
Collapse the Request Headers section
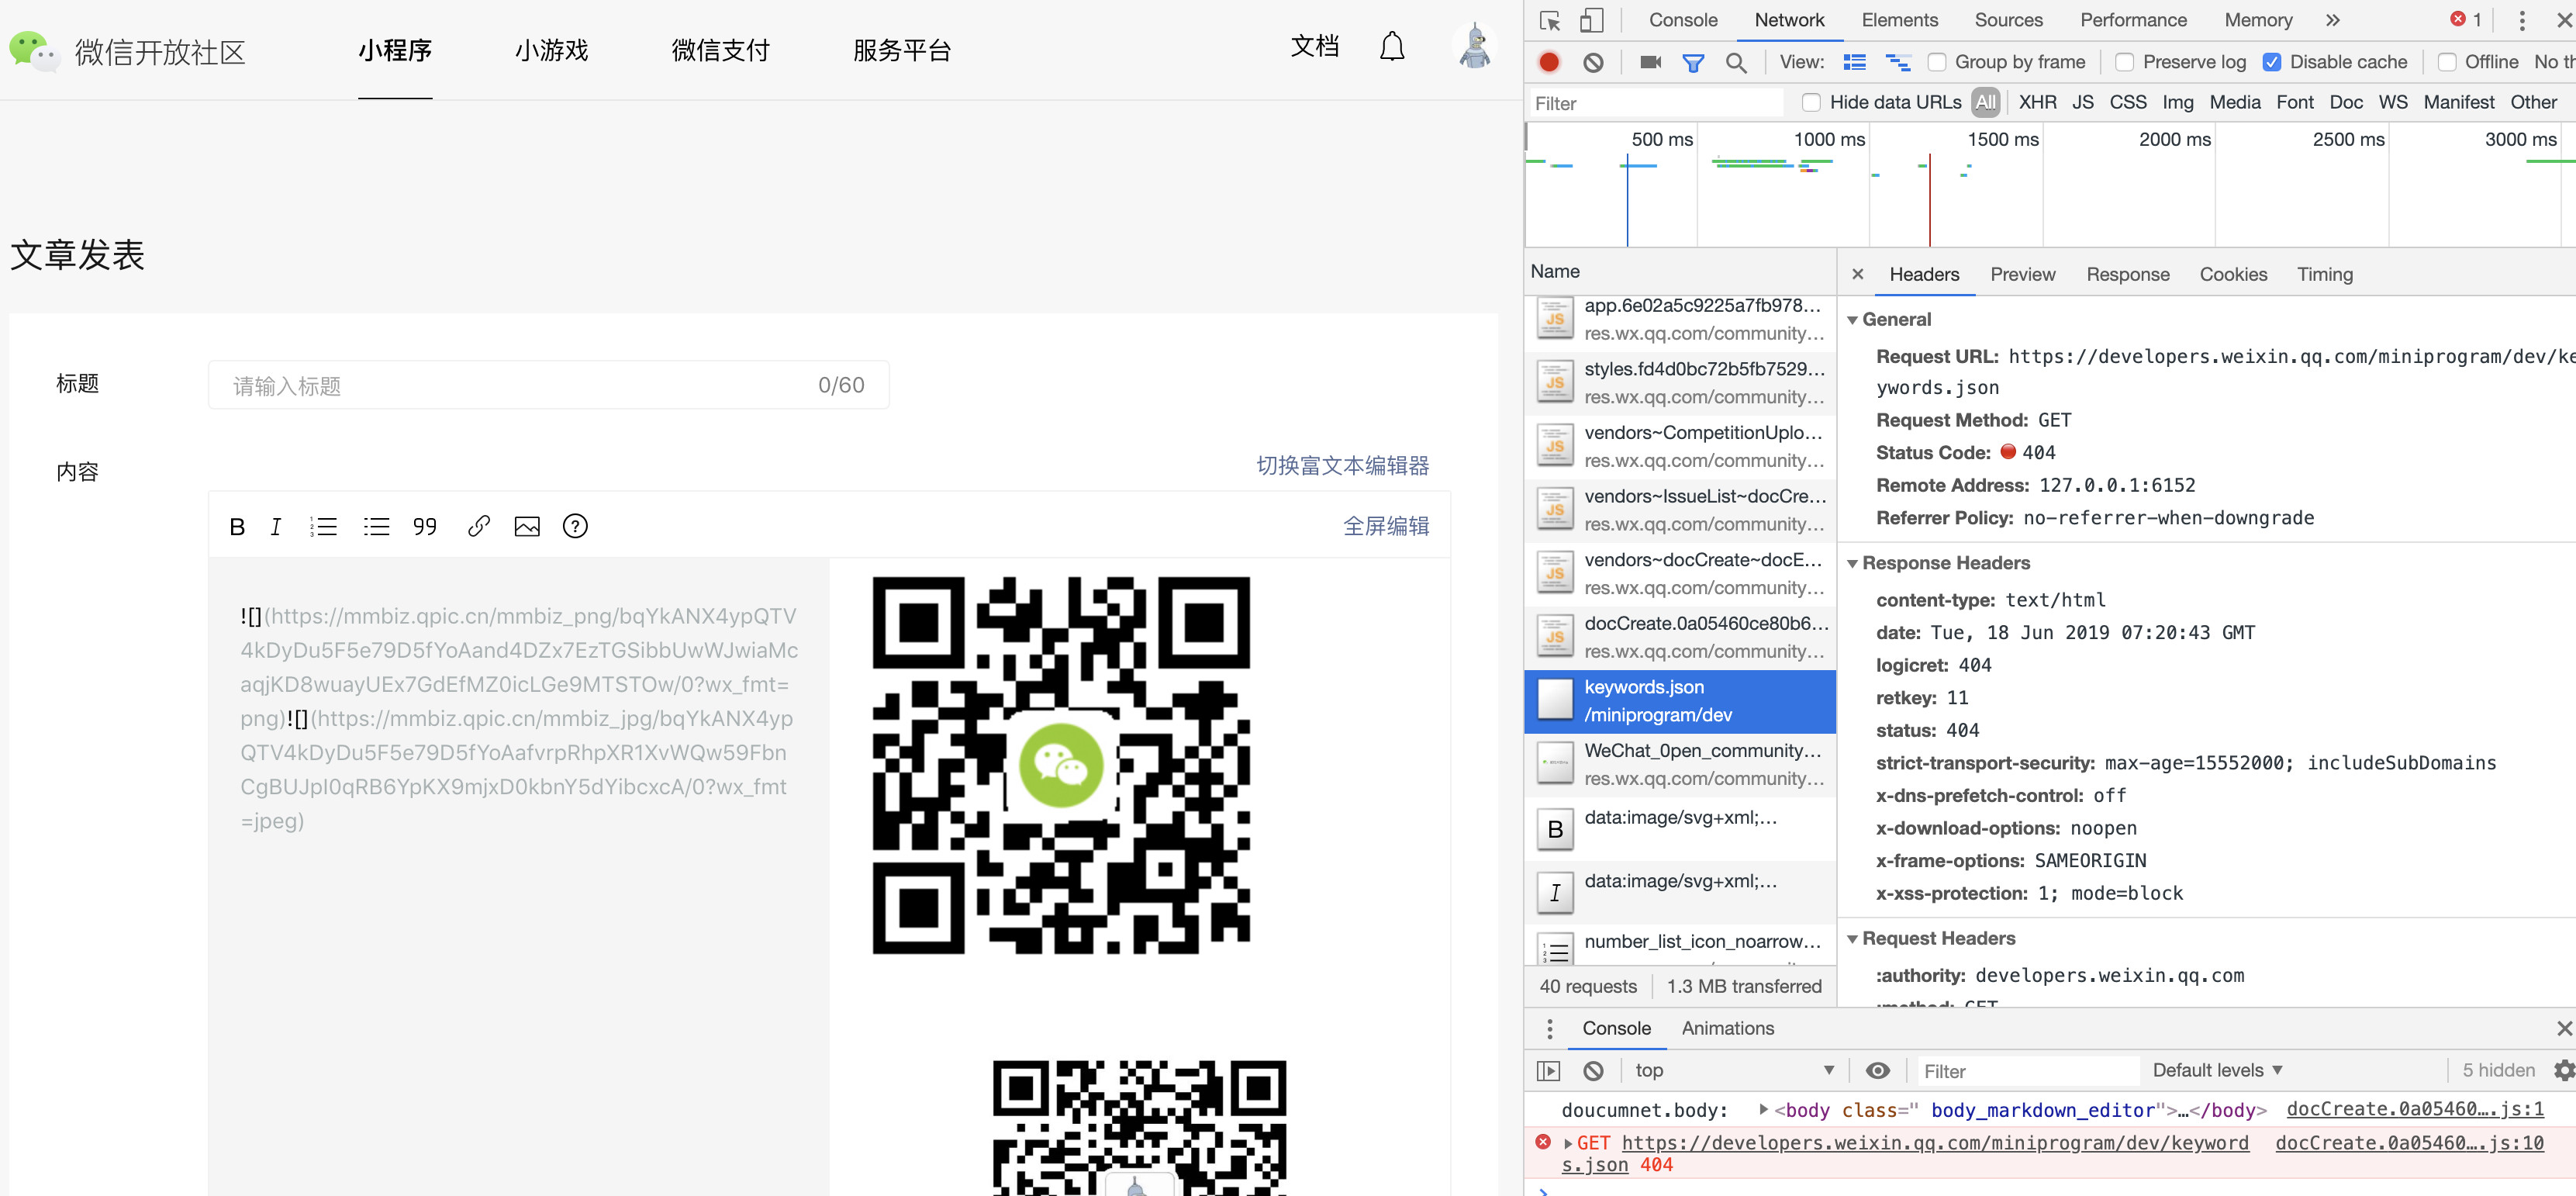(1852, 939)
